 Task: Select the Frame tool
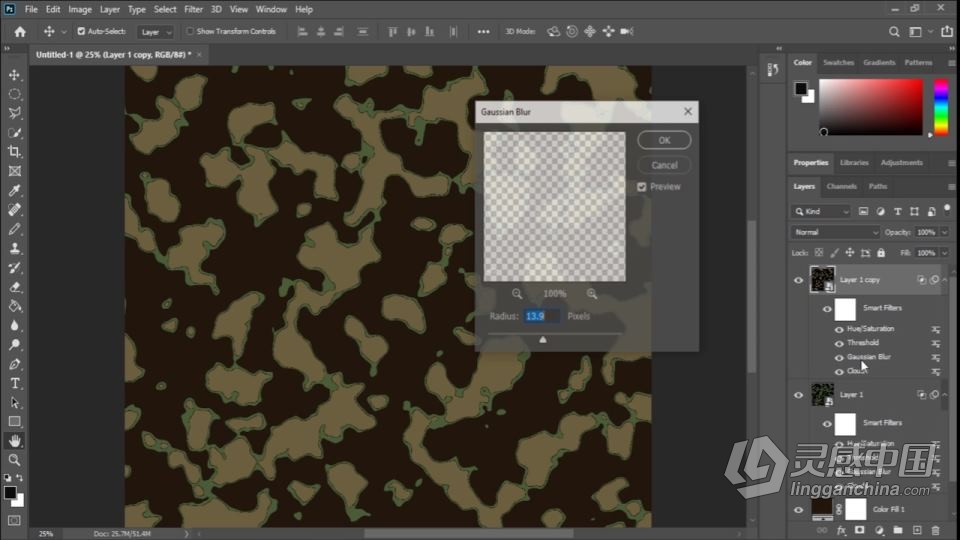click(15, 171)
